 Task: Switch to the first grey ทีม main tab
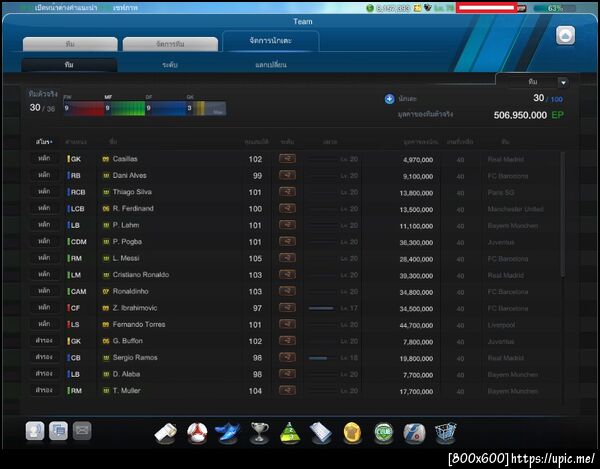[70, 44]
